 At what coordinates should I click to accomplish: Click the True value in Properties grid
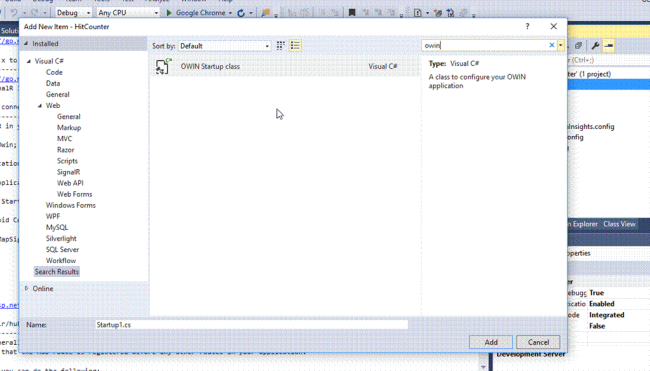pyautogui.click(x=597, y=293)
